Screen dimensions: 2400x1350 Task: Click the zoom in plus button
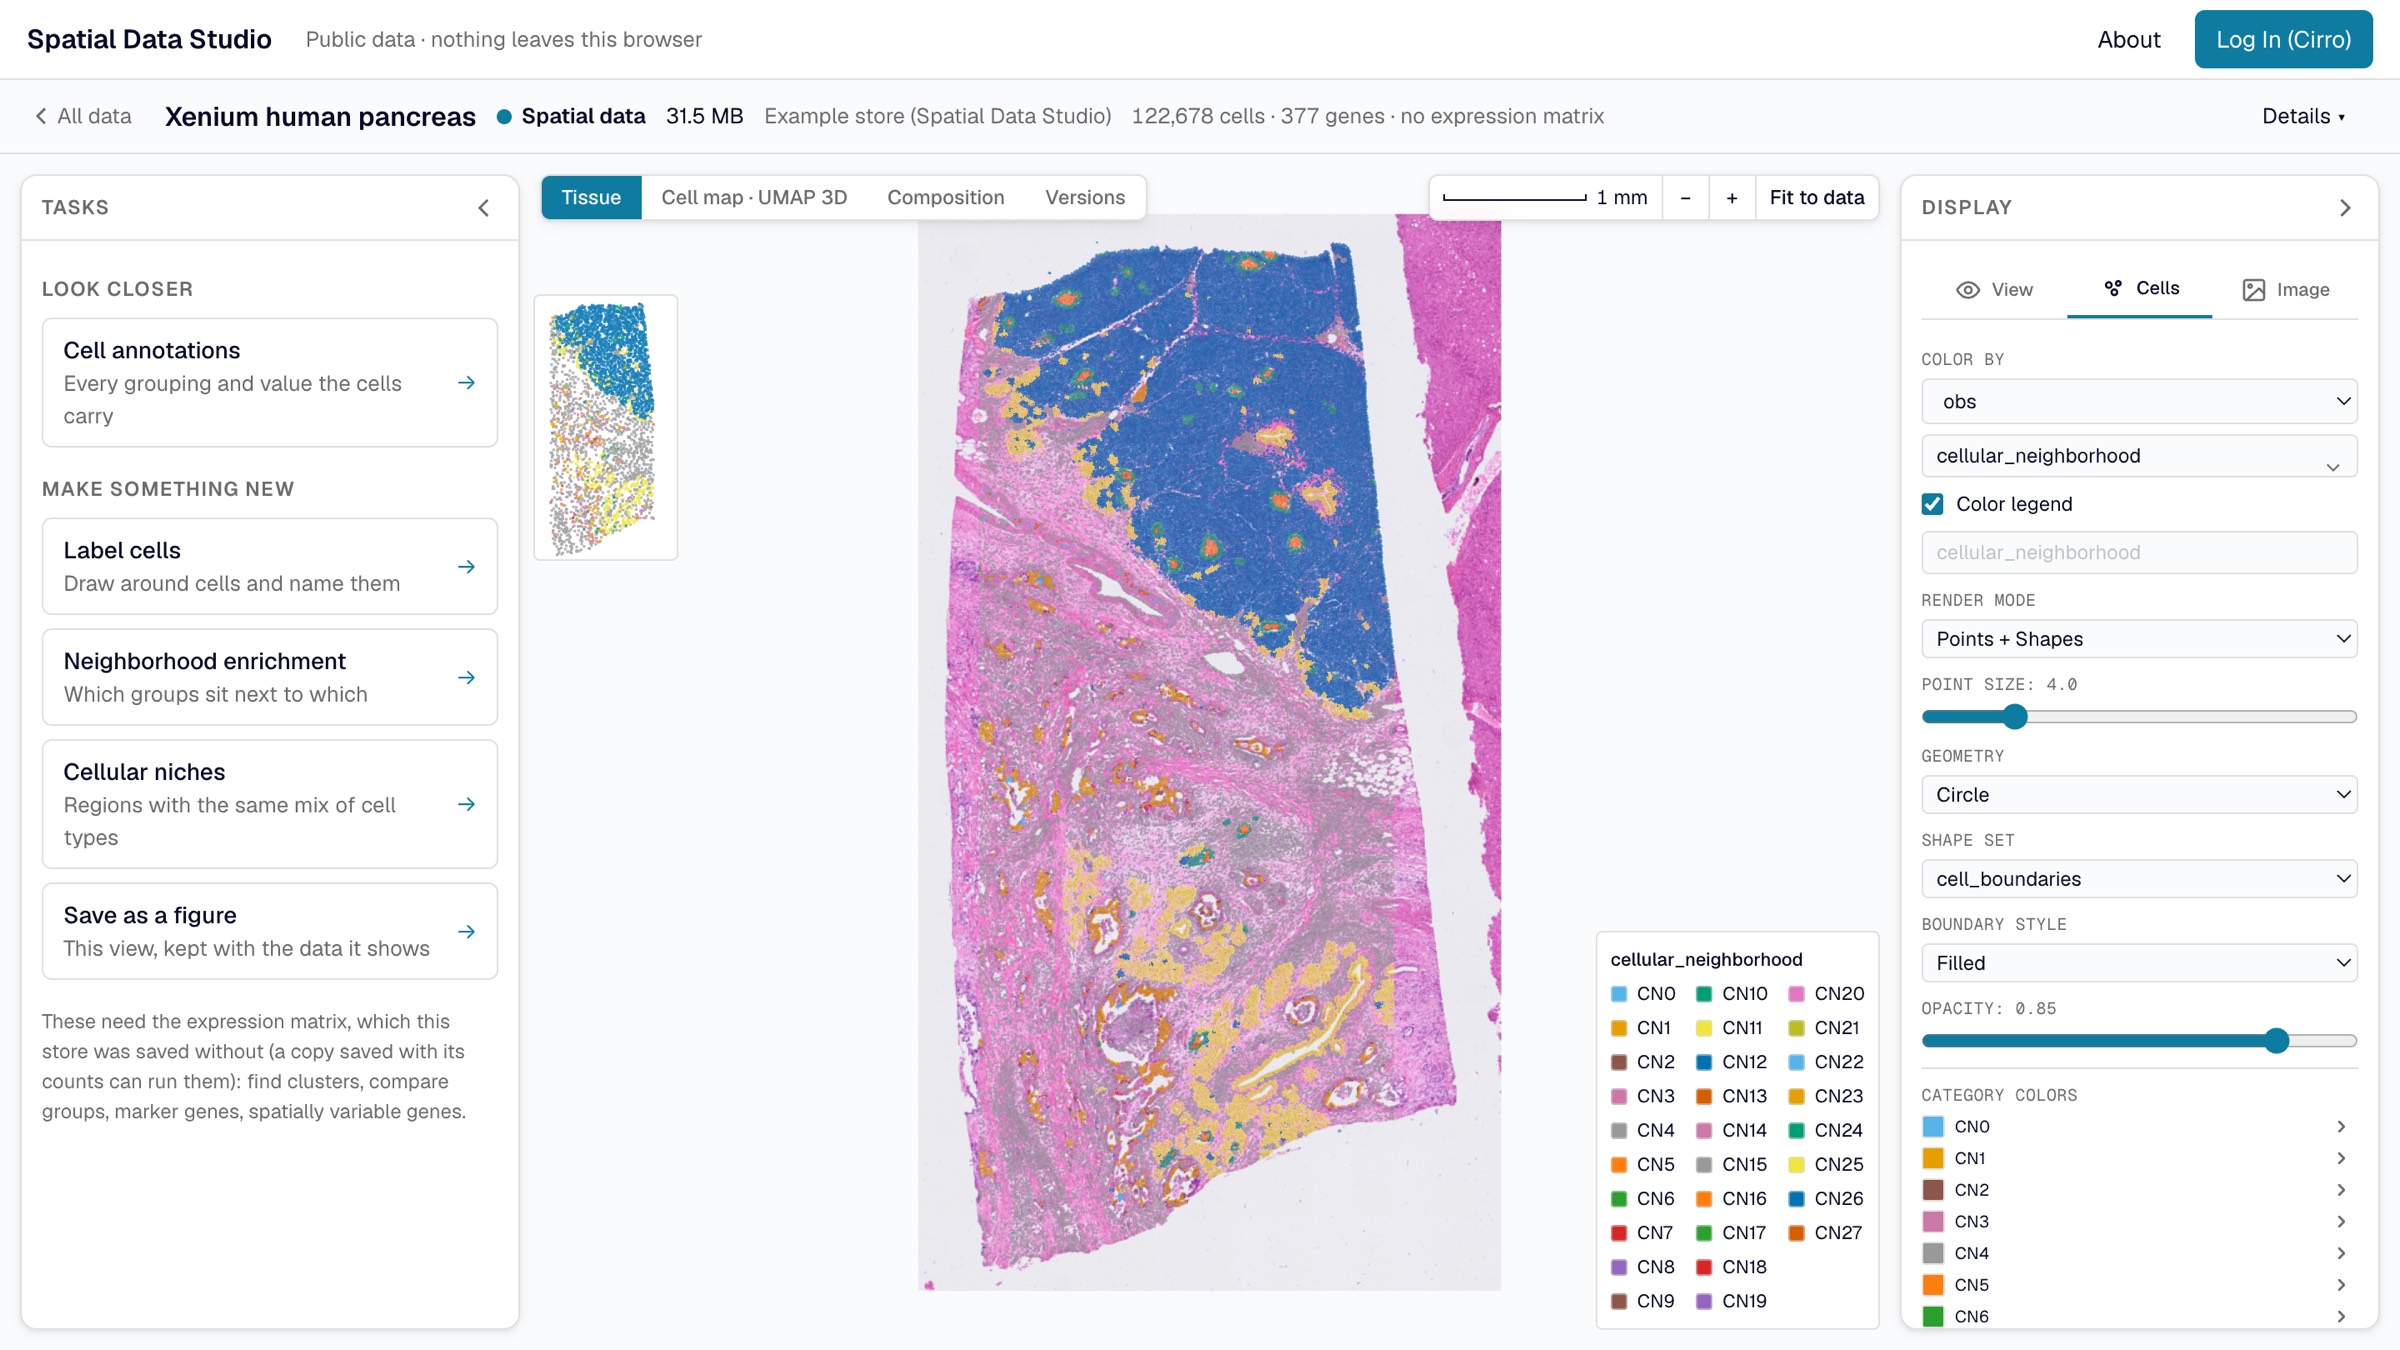1732,198
